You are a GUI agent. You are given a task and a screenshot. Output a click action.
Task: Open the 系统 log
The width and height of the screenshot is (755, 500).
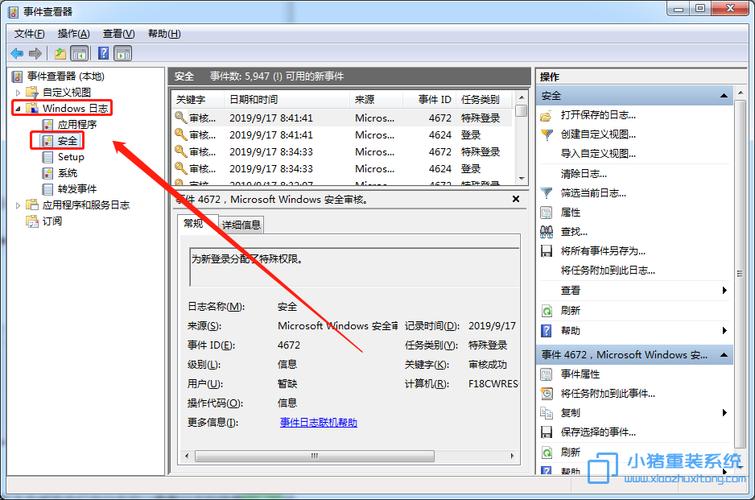67,172
